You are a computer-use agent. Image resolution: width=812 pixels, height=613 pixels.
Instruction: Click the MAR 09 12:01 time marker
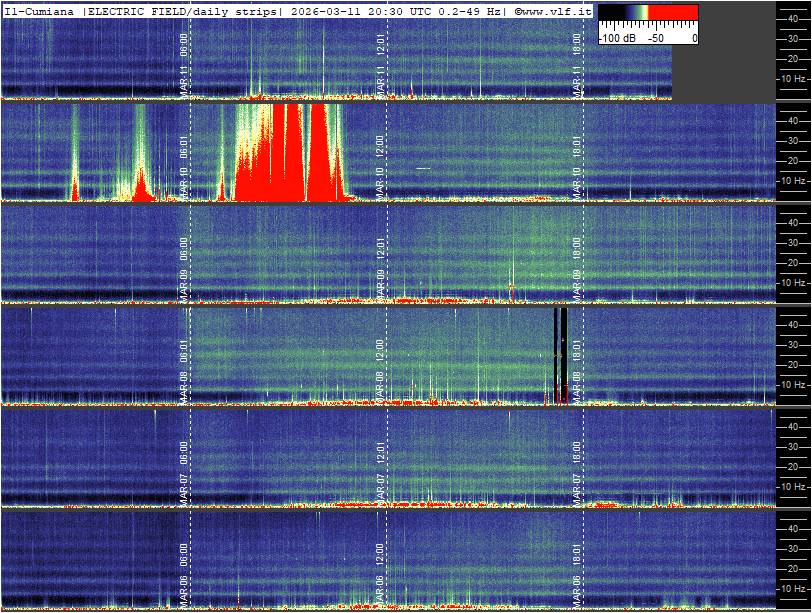tap(381, 260)
